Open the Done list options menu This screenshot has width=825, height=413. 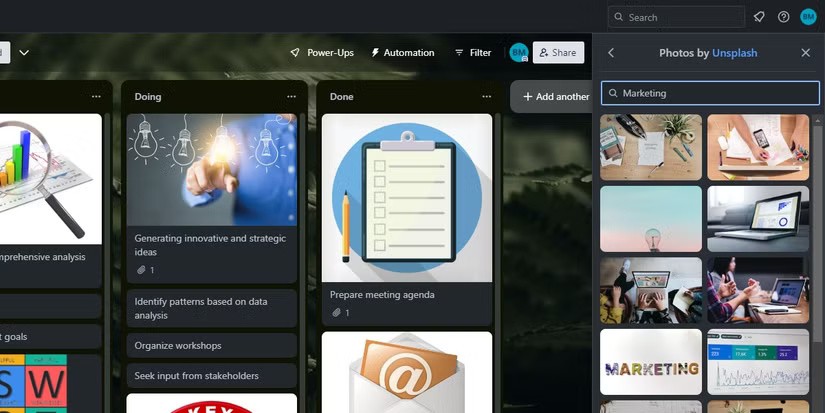tap(486, 97)
